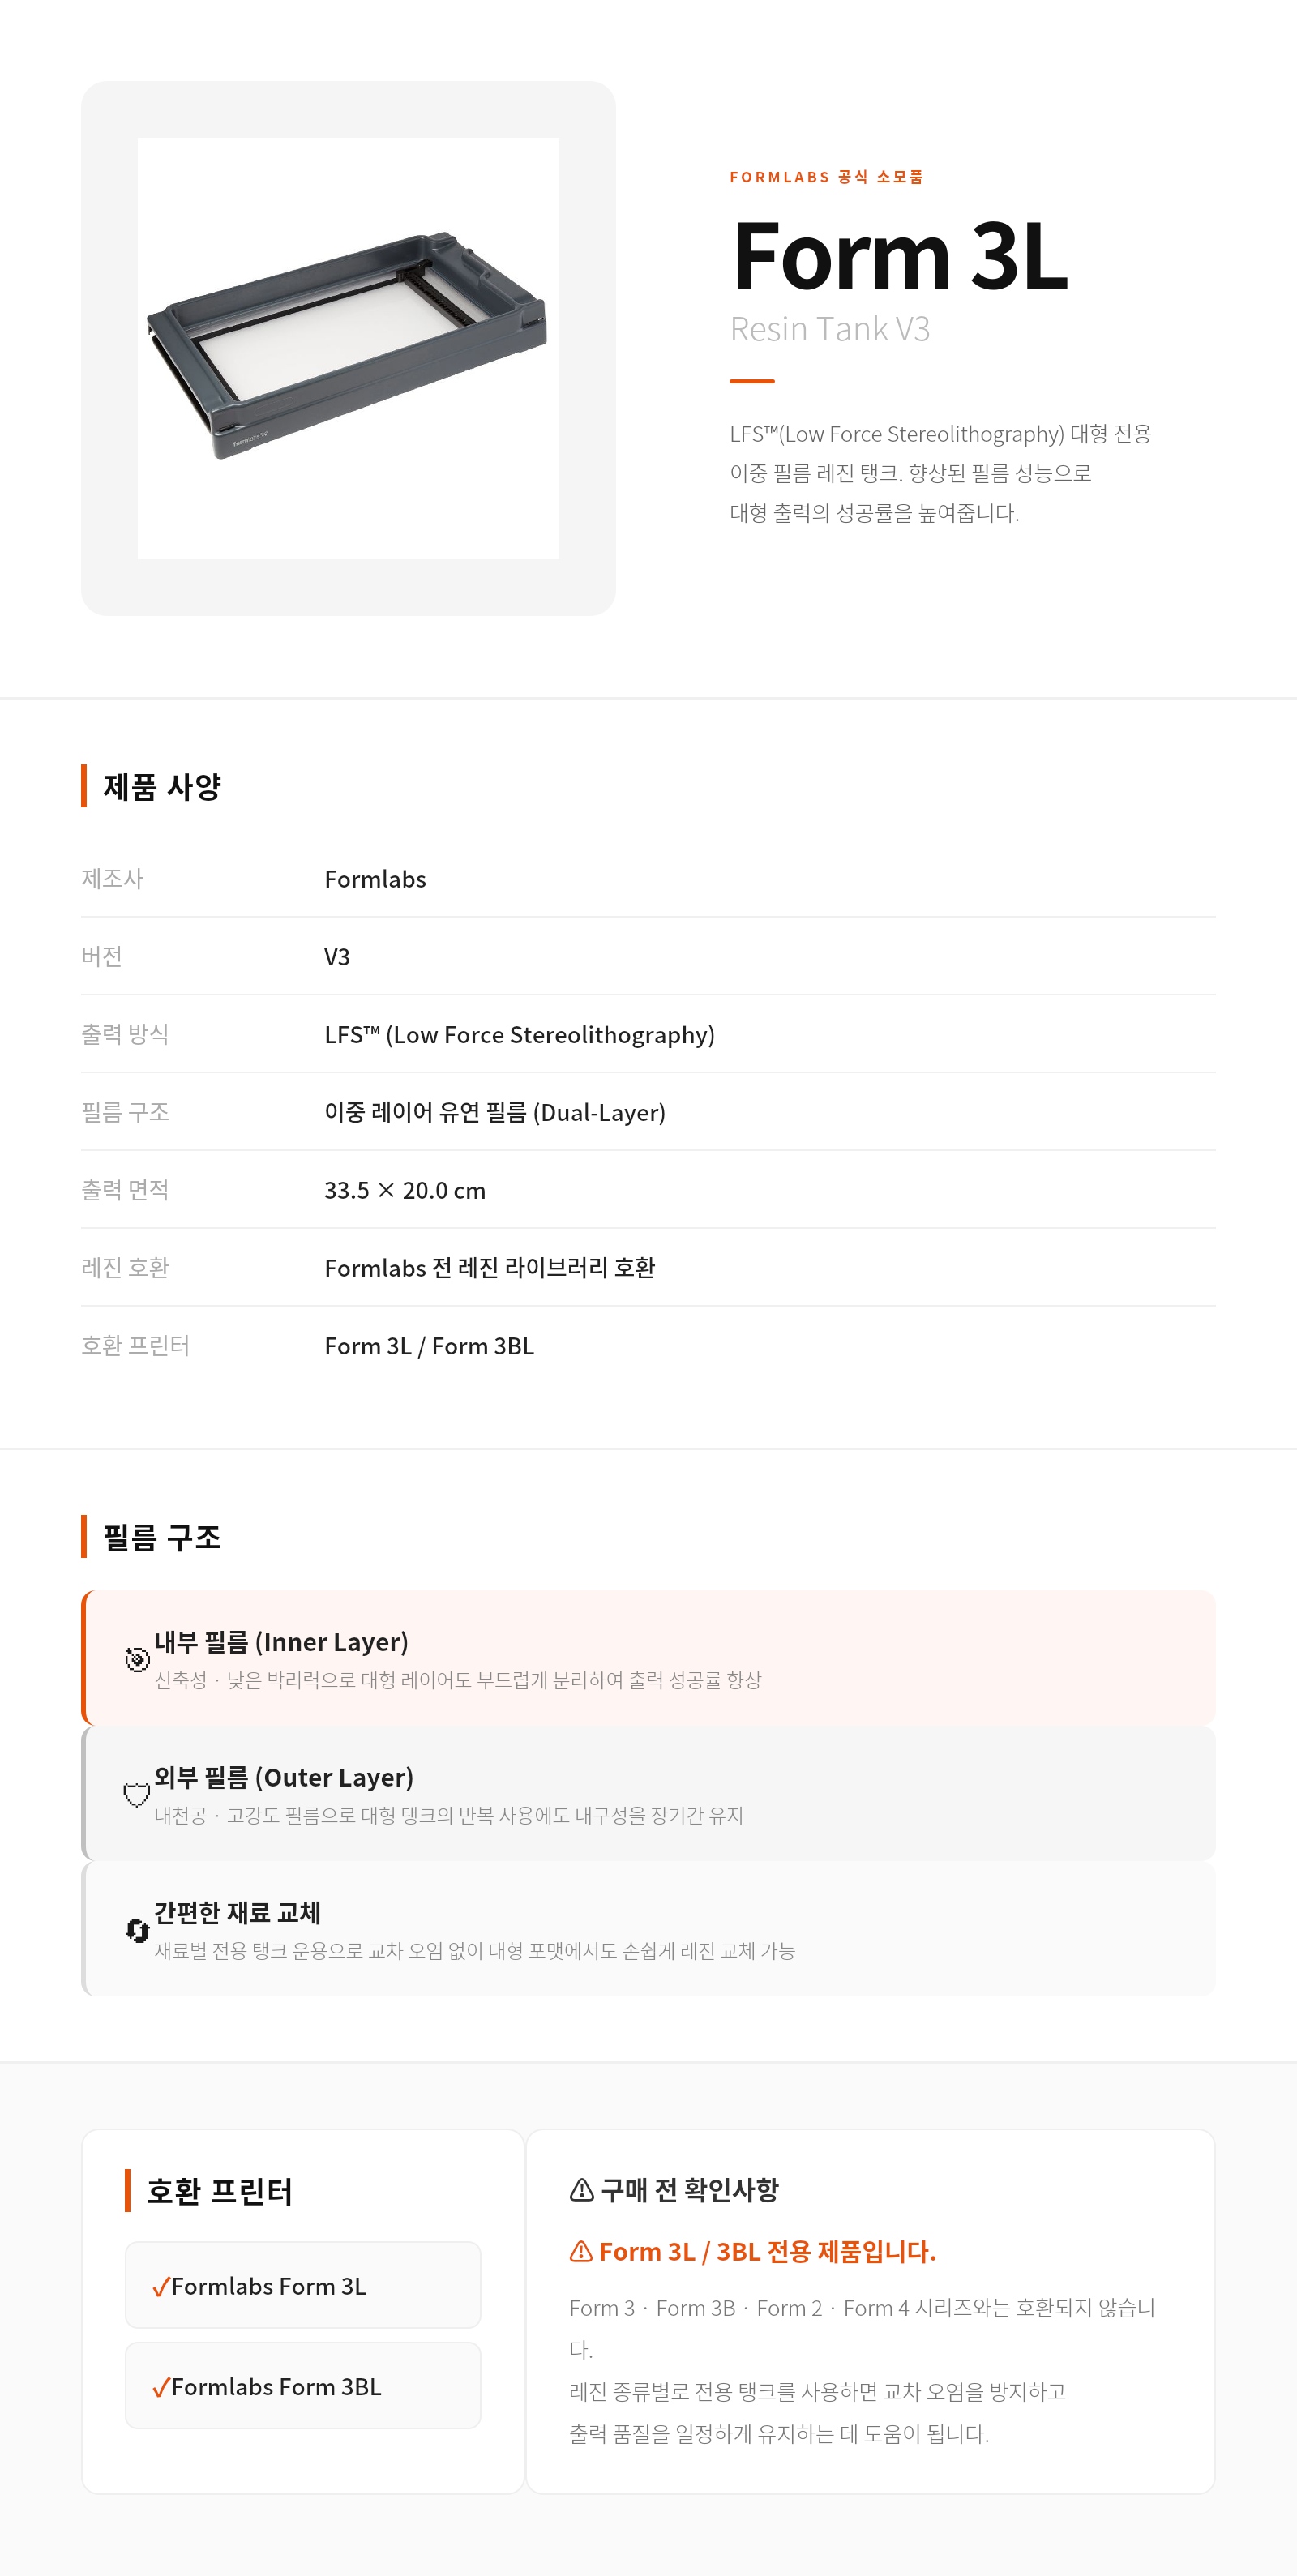
Task: Open the 외부 필름 (Outer Layer) card
Action: coord(648,1793)
